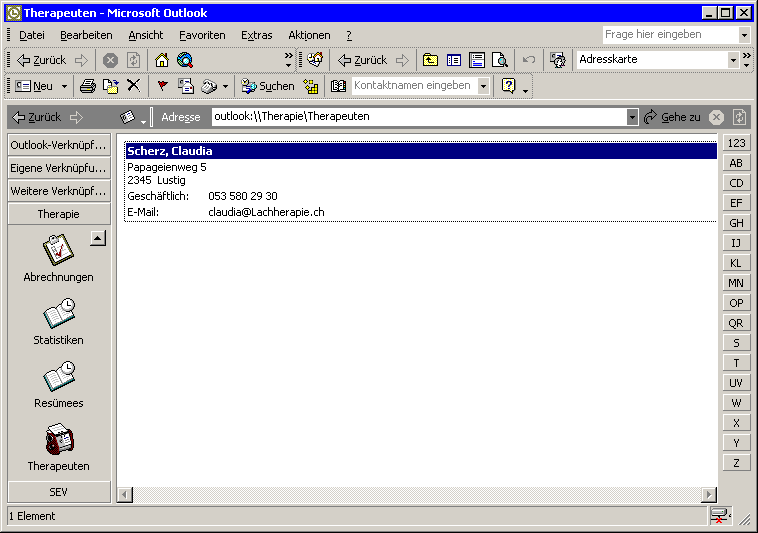Open the Frage hier eingeben dropdown arrow
Image resolution: width=758 pixels, height=533 pixels.
coord(744,35)
